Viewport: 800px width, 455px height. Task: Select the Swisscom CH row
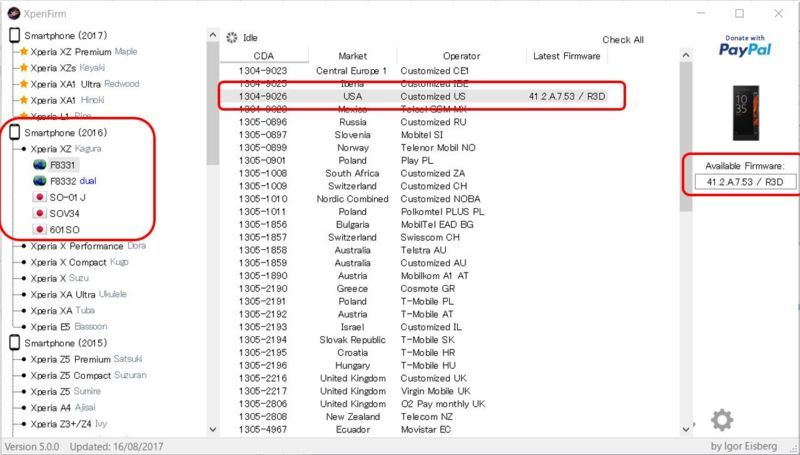pyautogui.click(x=414, y=237)
